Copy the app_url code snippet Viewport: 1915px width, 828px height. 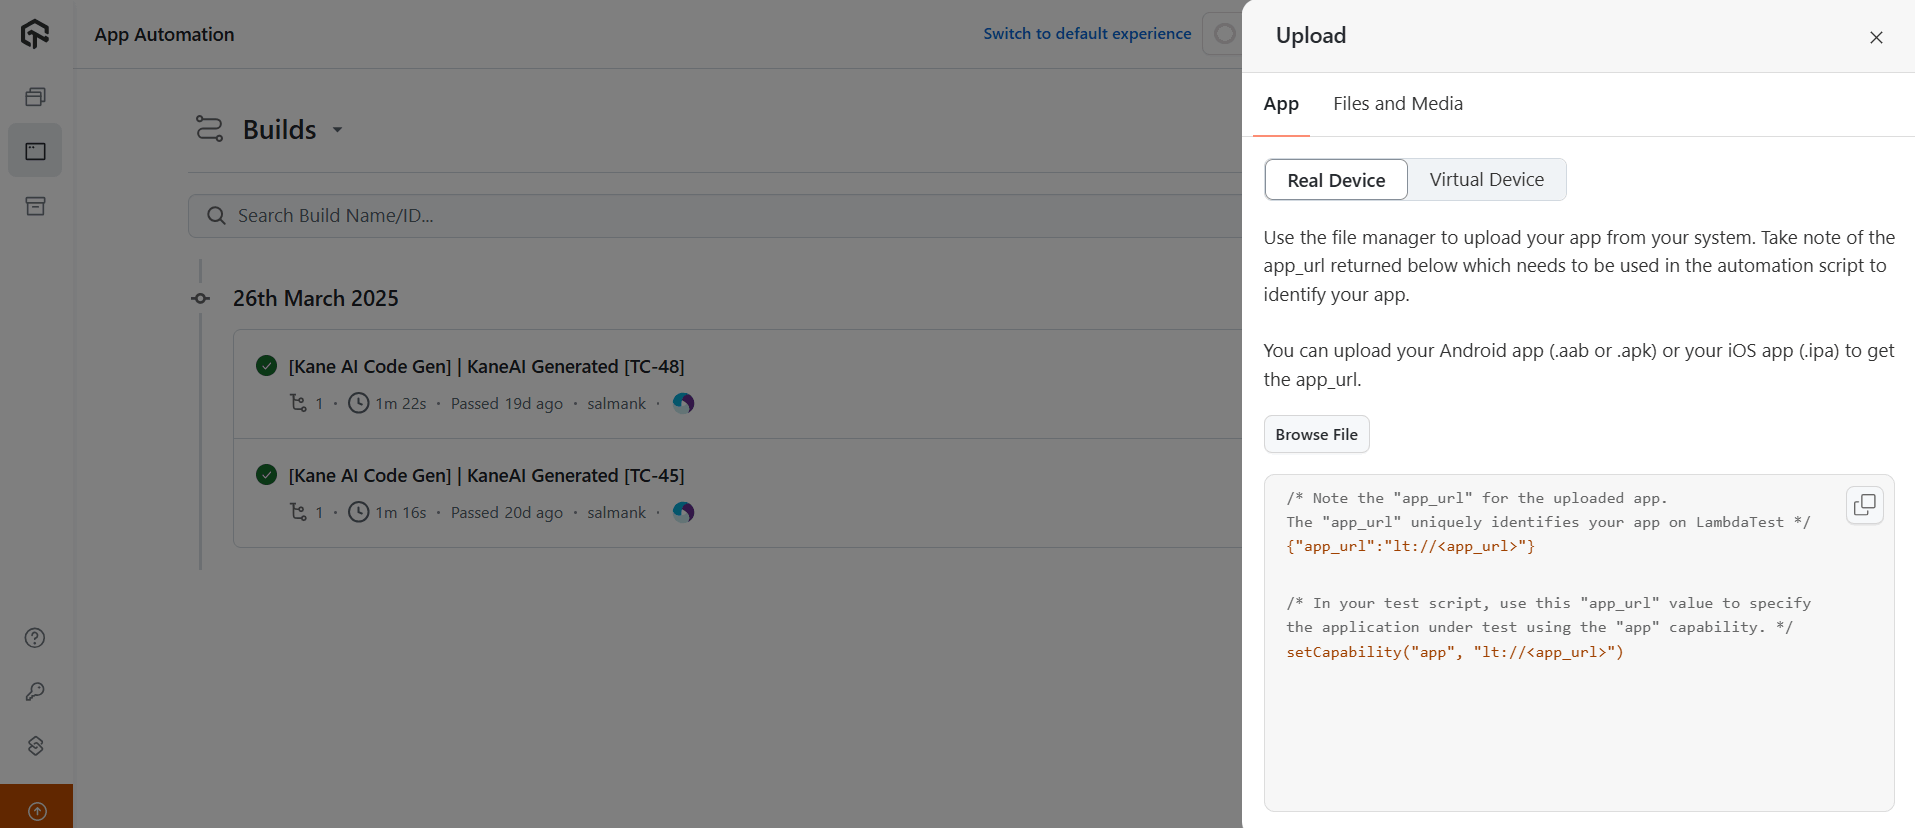tap(1865, 505)
